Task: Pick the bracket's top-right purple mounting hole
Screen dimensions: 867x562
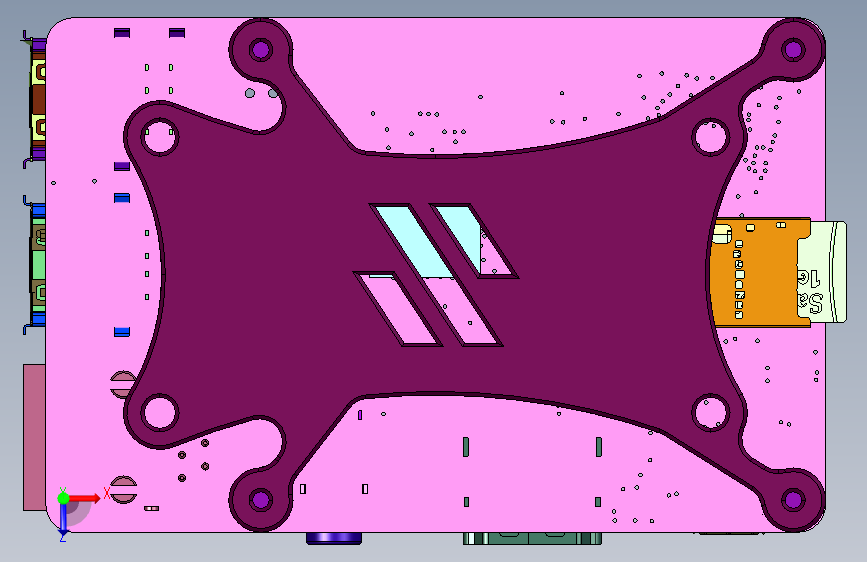Action: pos(793,50)
